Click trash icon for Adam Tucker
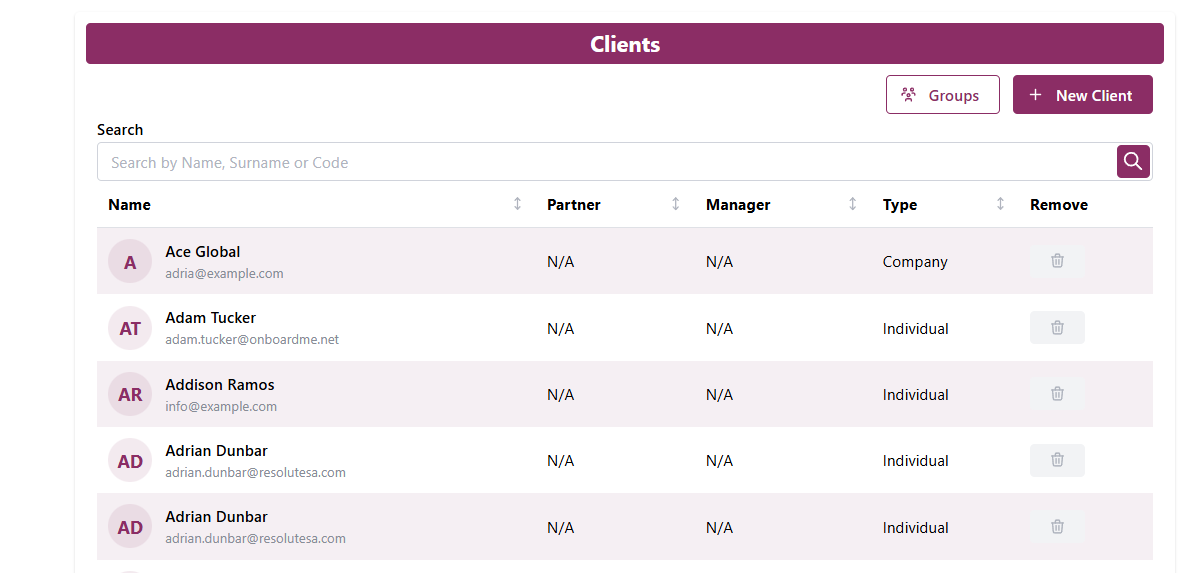This screenshot has height=573, width=1196. coord(1057,328)
